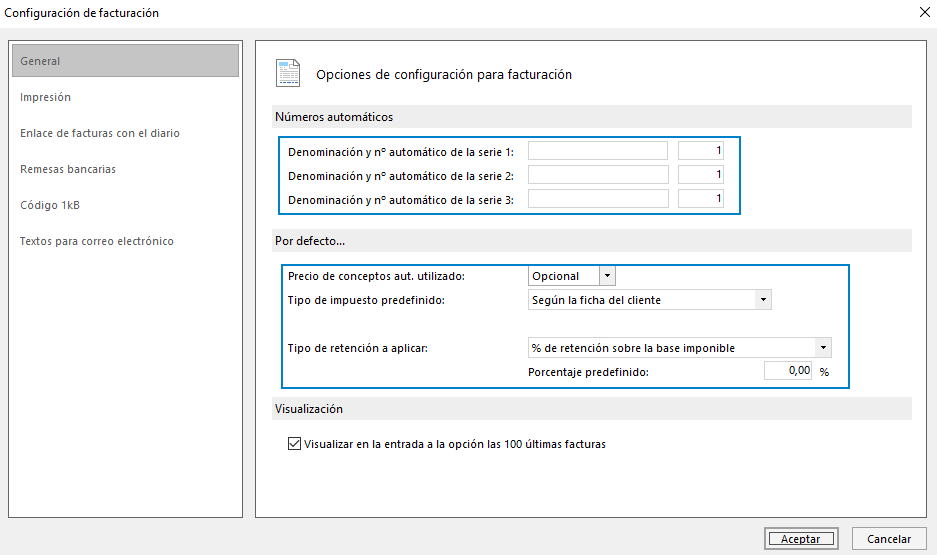Click the serie 1 automatic number field

[700, 151]
